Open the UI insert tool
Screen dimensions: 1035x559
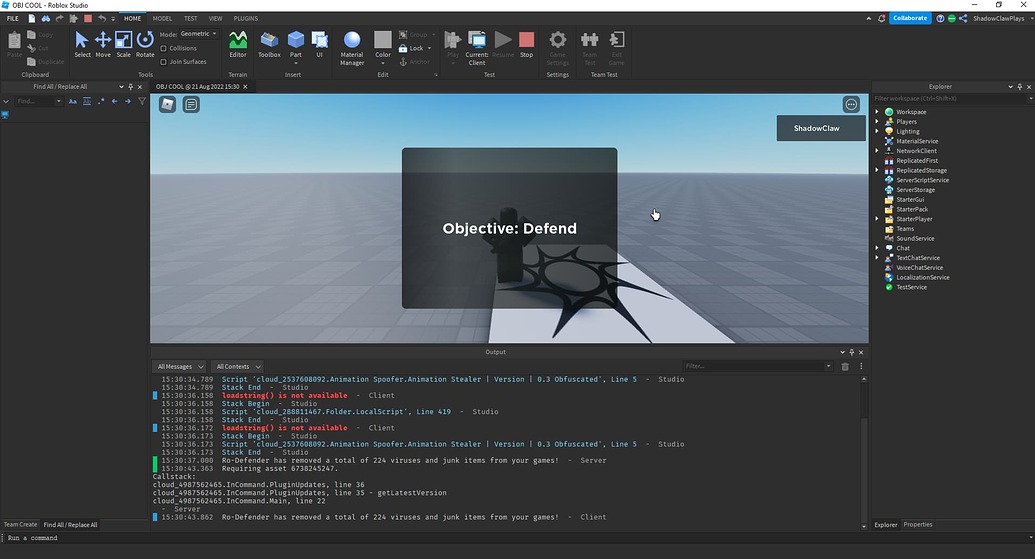pos(319,45)
